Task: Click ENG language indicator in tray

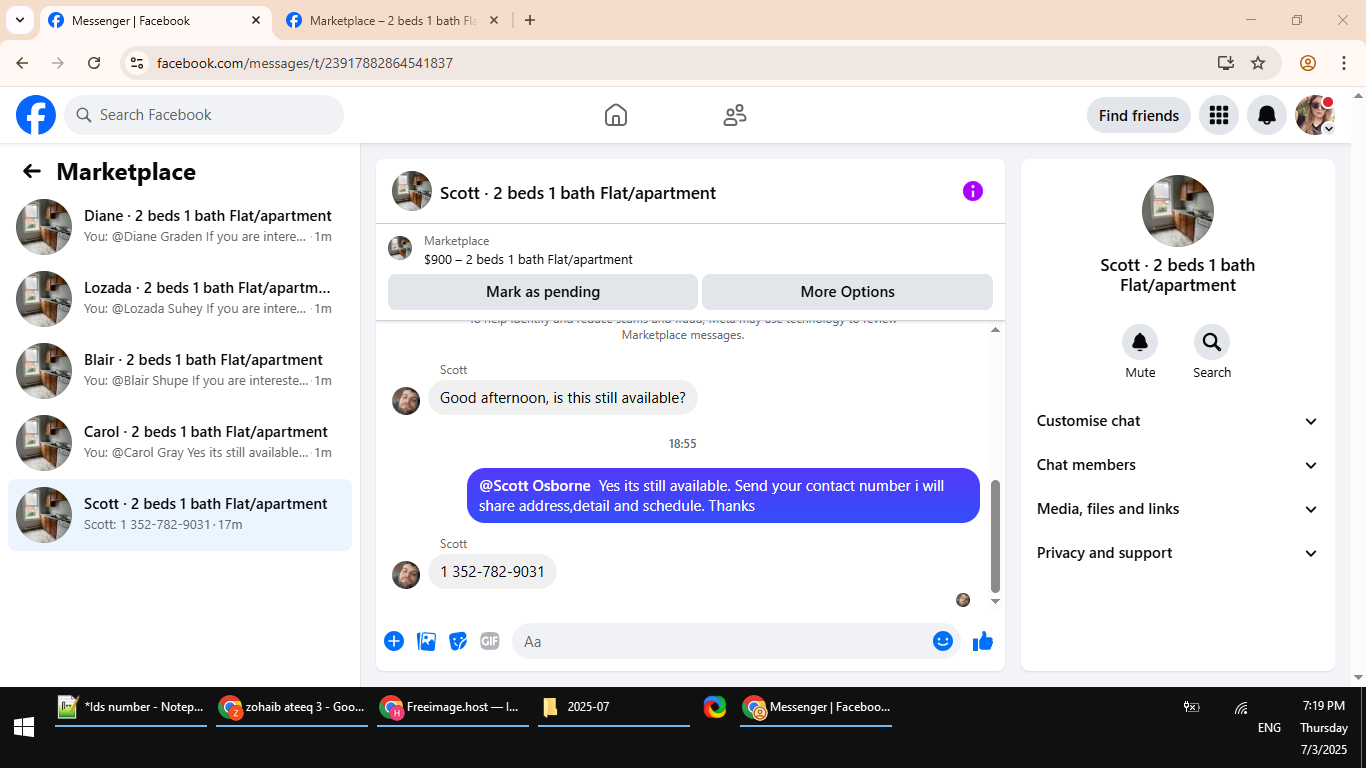Action: click(x=1269, y=728)
